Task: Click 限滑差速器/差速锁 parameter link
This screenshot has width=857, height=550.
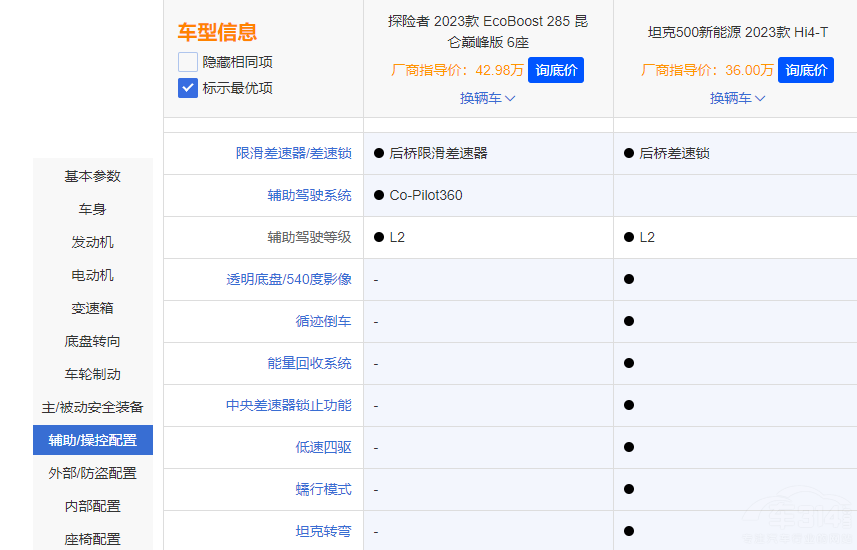Action: point(293,153)
